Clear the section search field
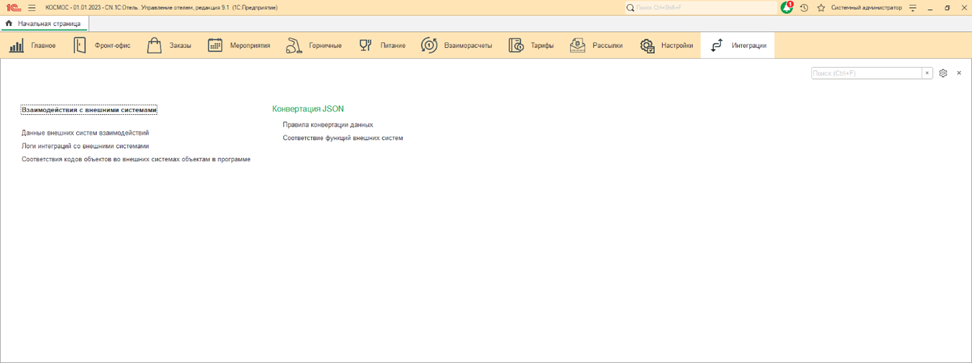This screenshot has width=972, height=363. 927,73
